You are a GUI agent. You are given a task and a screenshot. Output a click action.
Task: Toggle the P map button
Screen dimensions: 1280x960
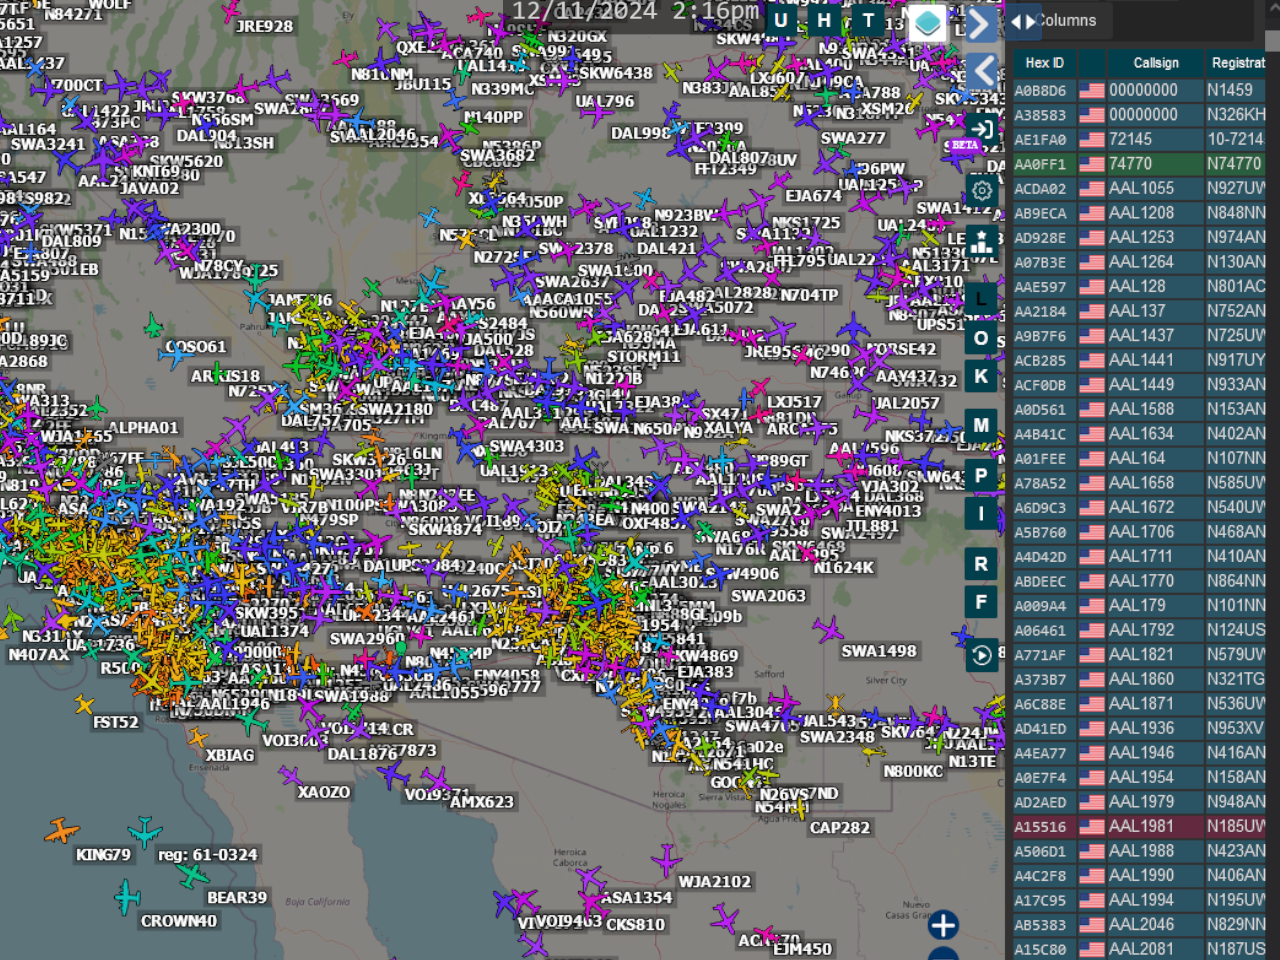(981, 476)
